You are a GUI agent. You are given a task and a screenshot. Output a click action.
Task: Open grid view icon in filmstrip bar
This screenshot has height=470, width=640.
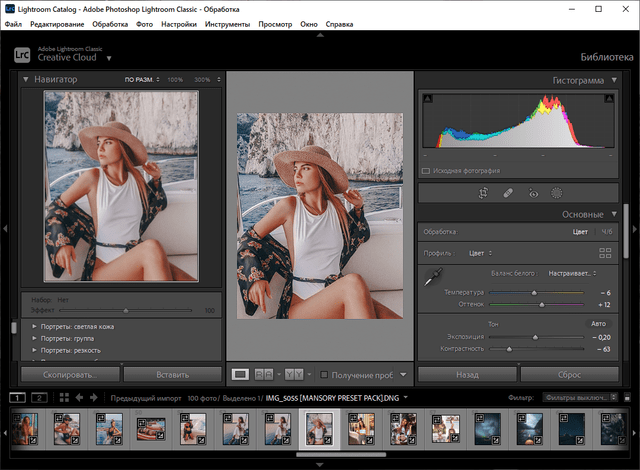64,397
